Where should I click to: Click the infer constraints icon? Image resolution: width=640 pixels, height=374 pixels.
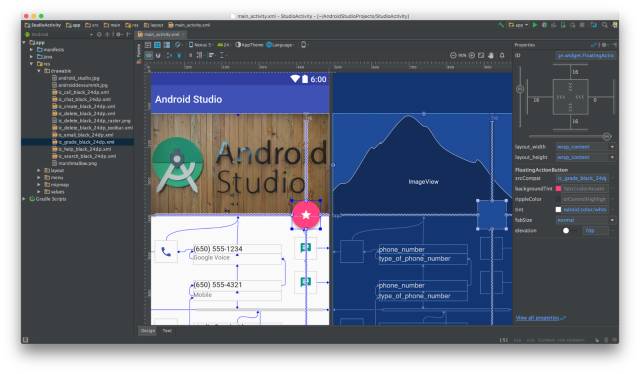[x=179, y=55]
